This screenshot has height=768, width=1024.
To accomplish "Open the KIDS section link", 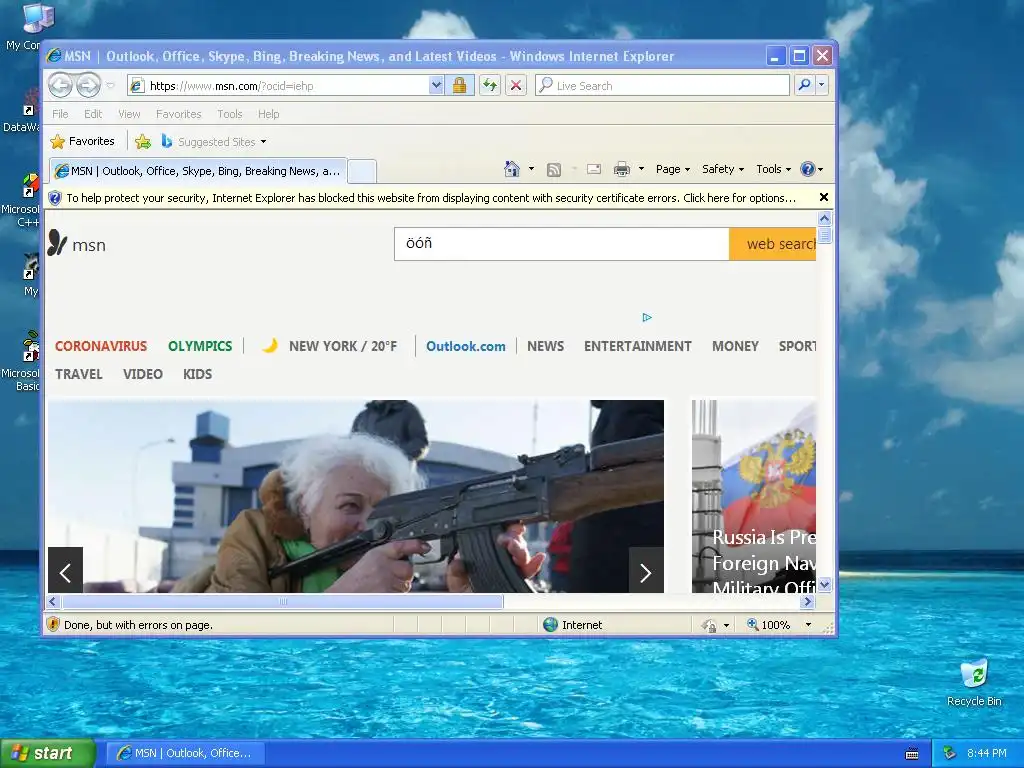I will 197,374.
